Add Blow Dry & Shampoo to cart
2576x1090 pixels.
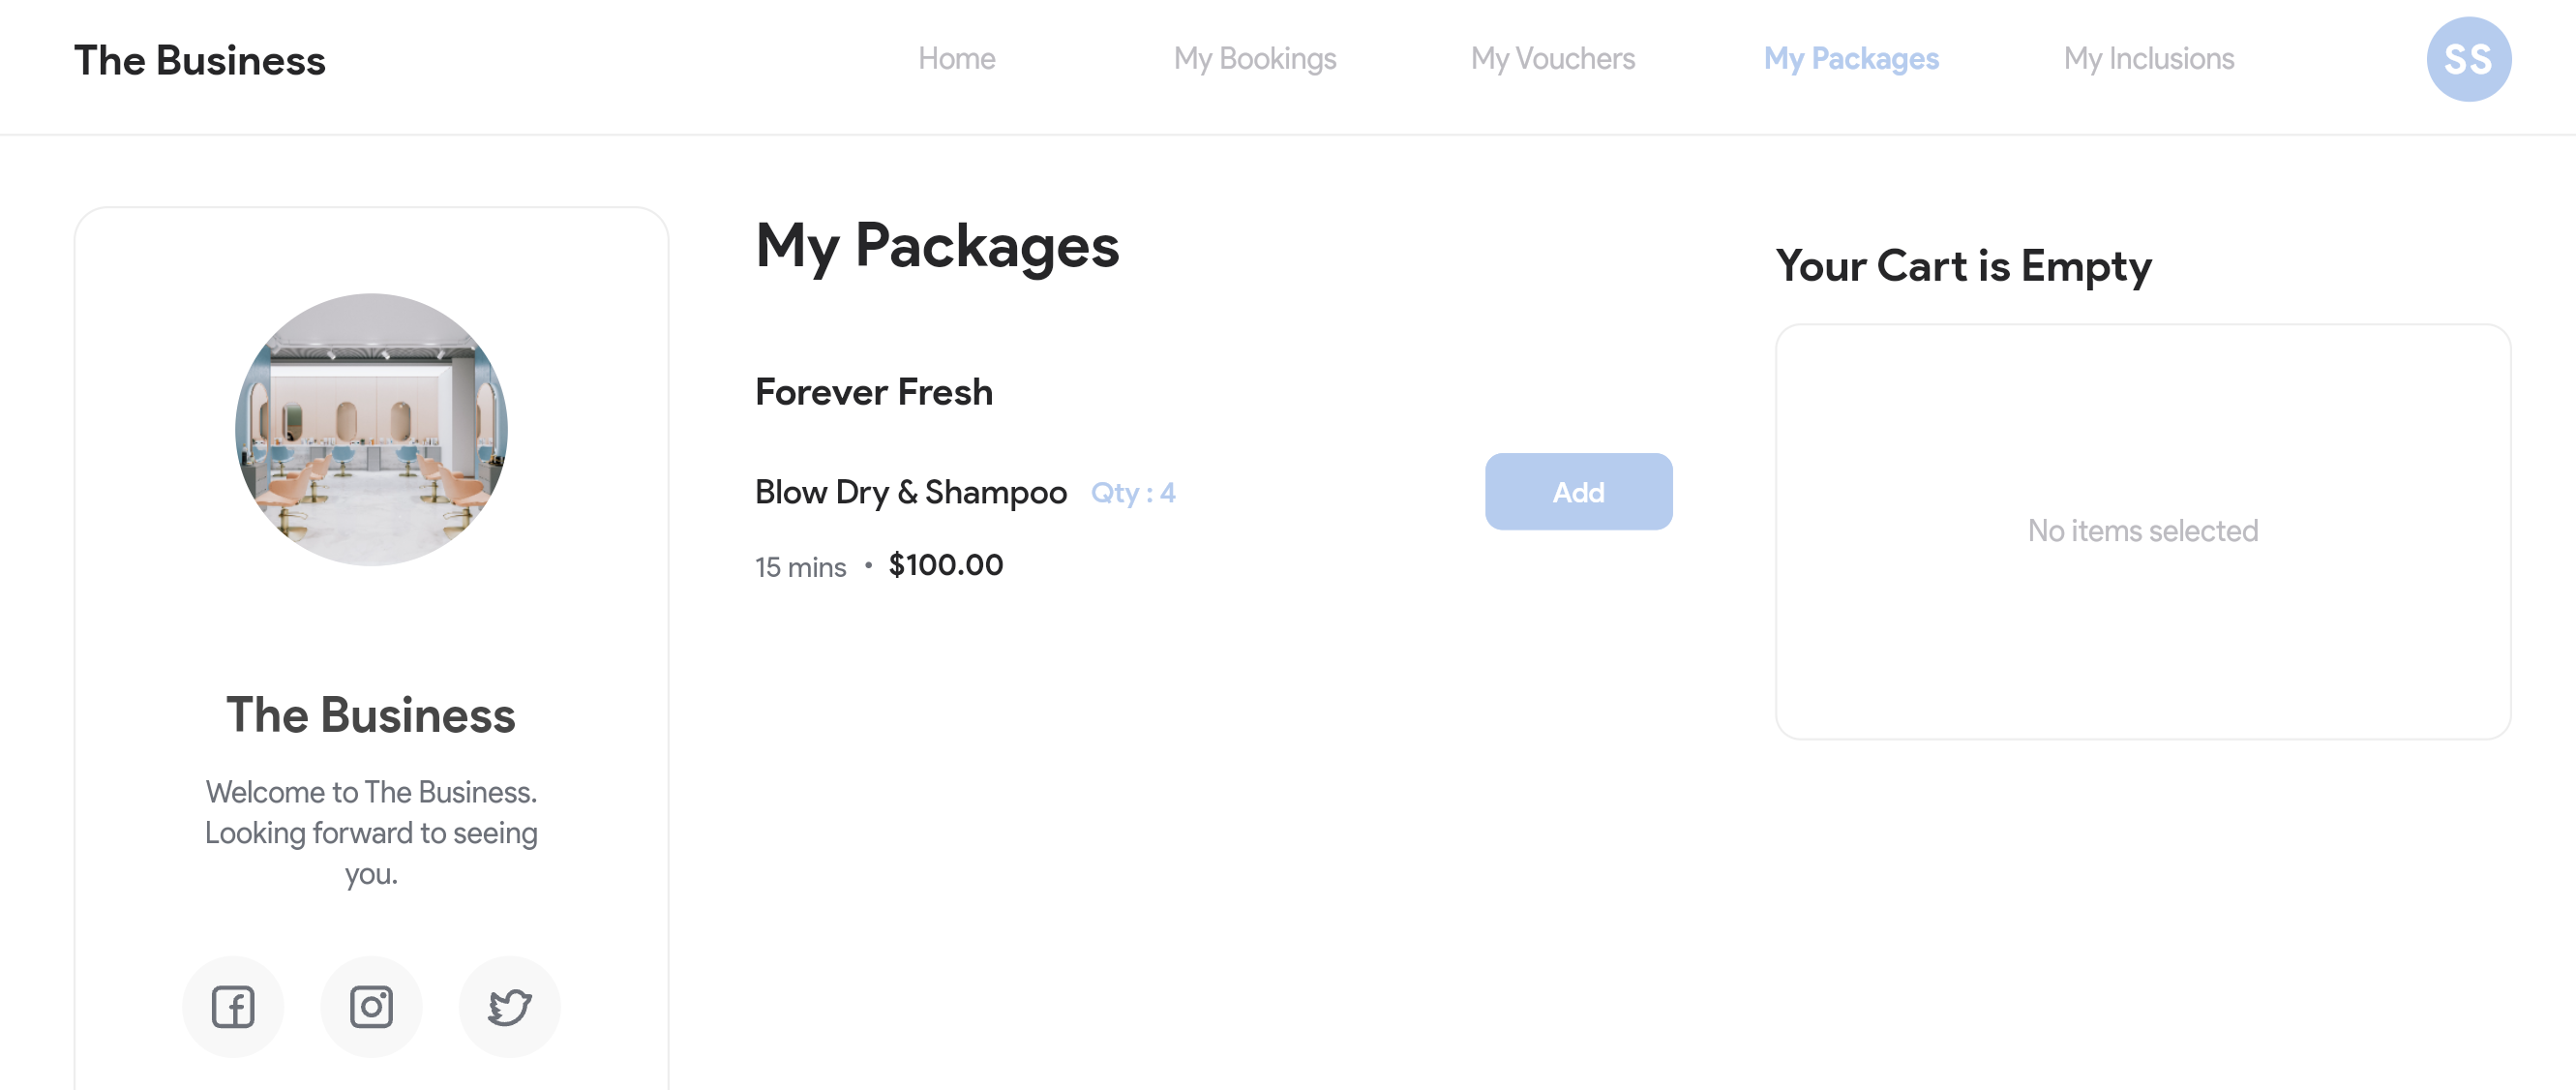tap(1578, 492)
